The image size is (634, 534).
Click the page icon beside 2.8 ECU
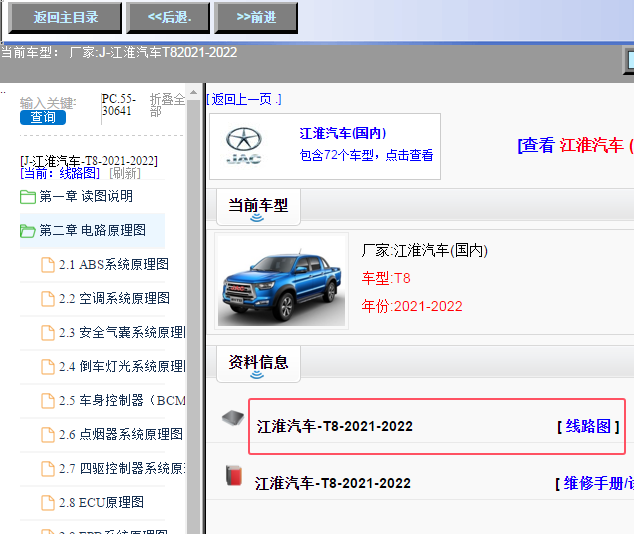tap(48, 502)
